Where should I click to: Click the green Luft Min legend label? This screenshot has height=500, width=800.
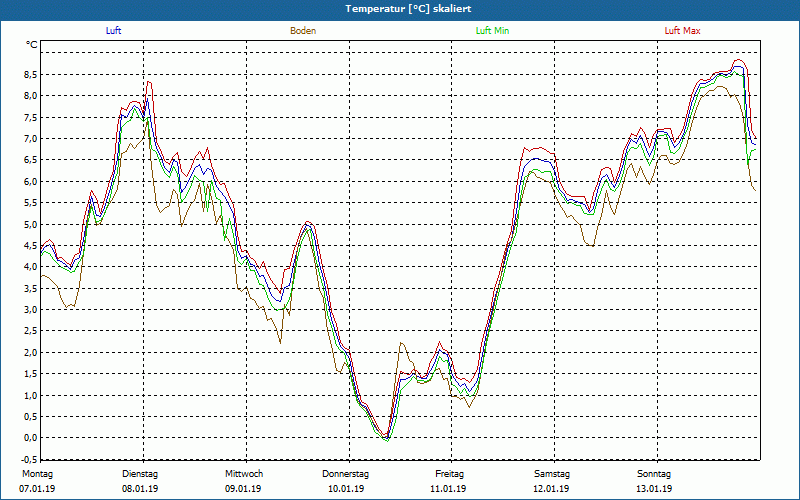[x=492, y=31]
